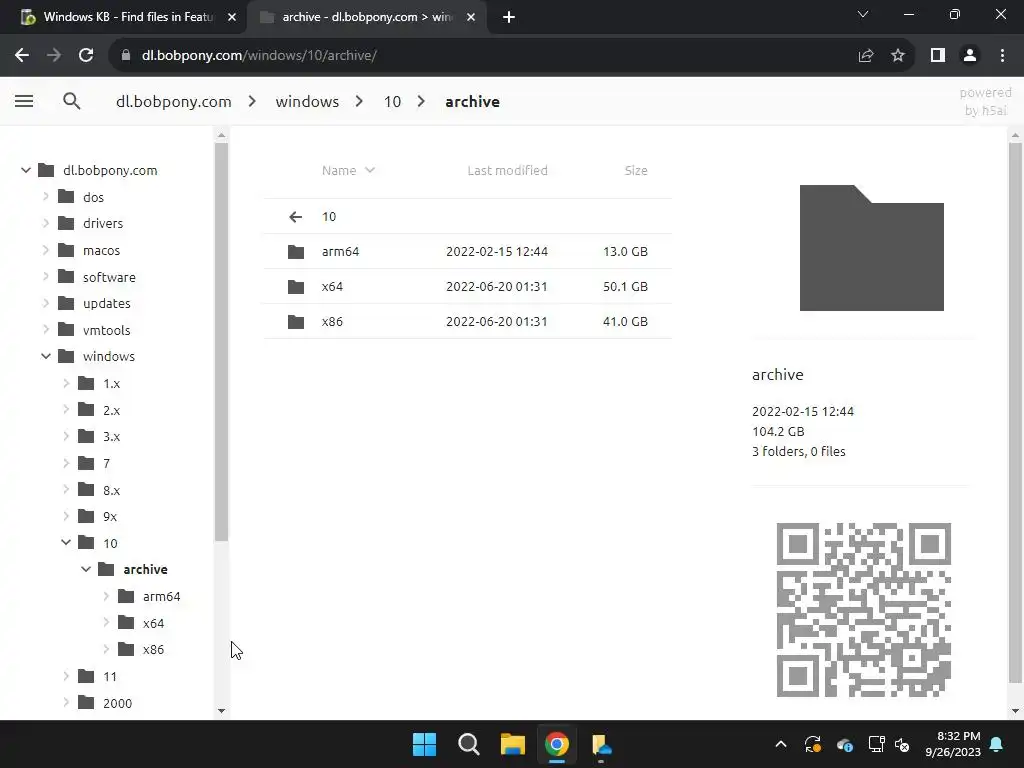The width and height of the screenshot is (1024, 768).
Task: Click 2022-02-15 12:44 date of arm64 row
Action: click(497, 251)
